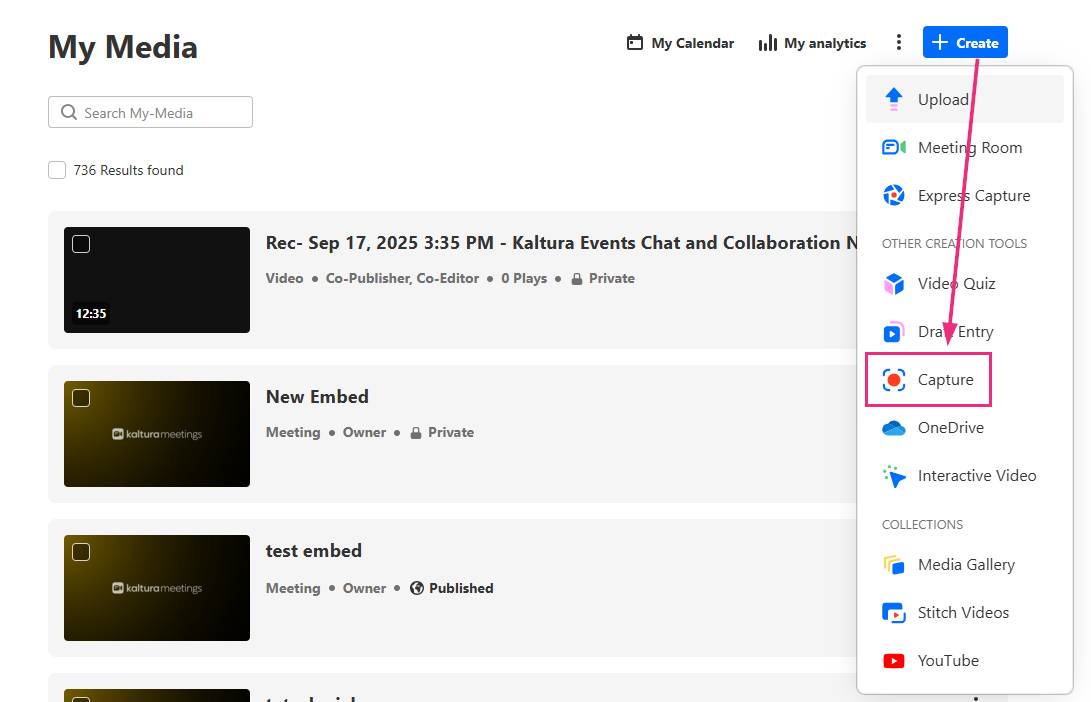Open My analytics link
Viewport: 1091px width, 702px height.
coord(812,43)
